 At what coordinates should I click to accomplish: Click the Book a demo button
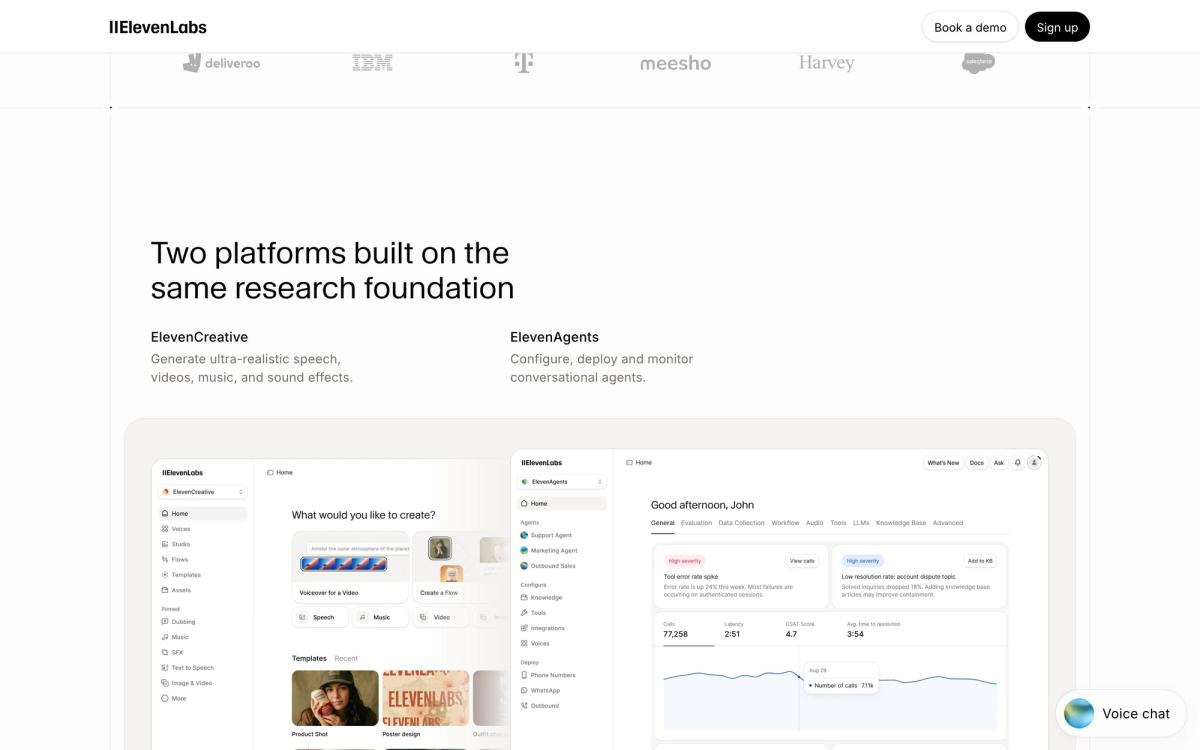point(970,27)
